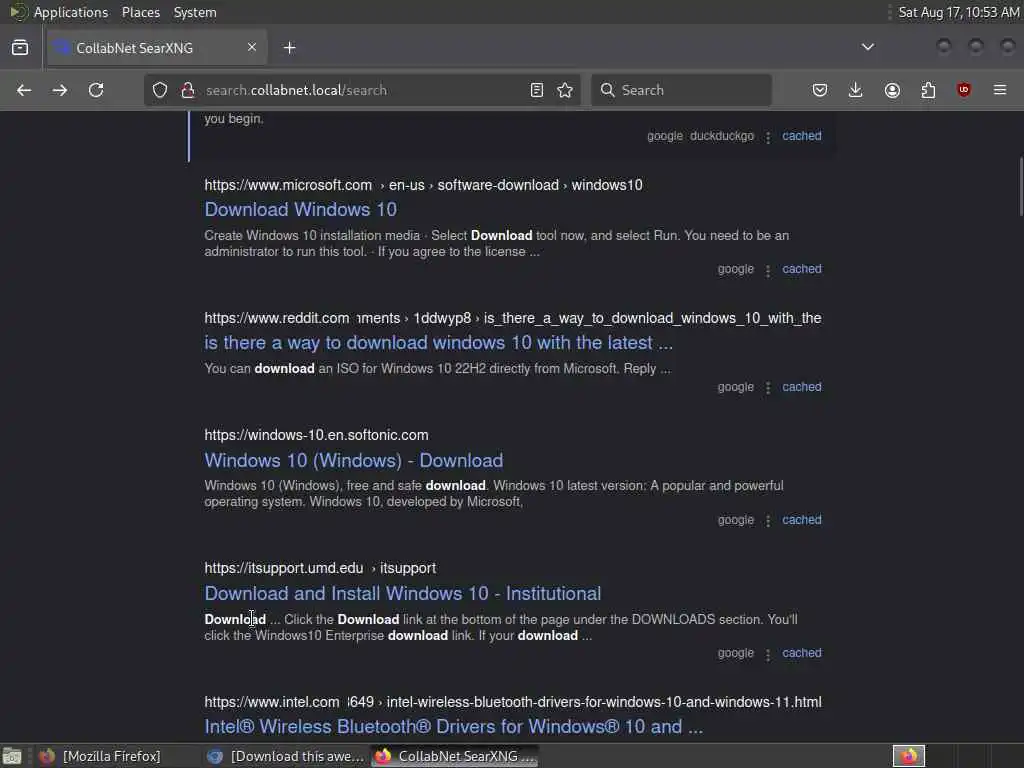Switch to Download this awe... taskbar window

pyautogui.click(x=286, y=756)
